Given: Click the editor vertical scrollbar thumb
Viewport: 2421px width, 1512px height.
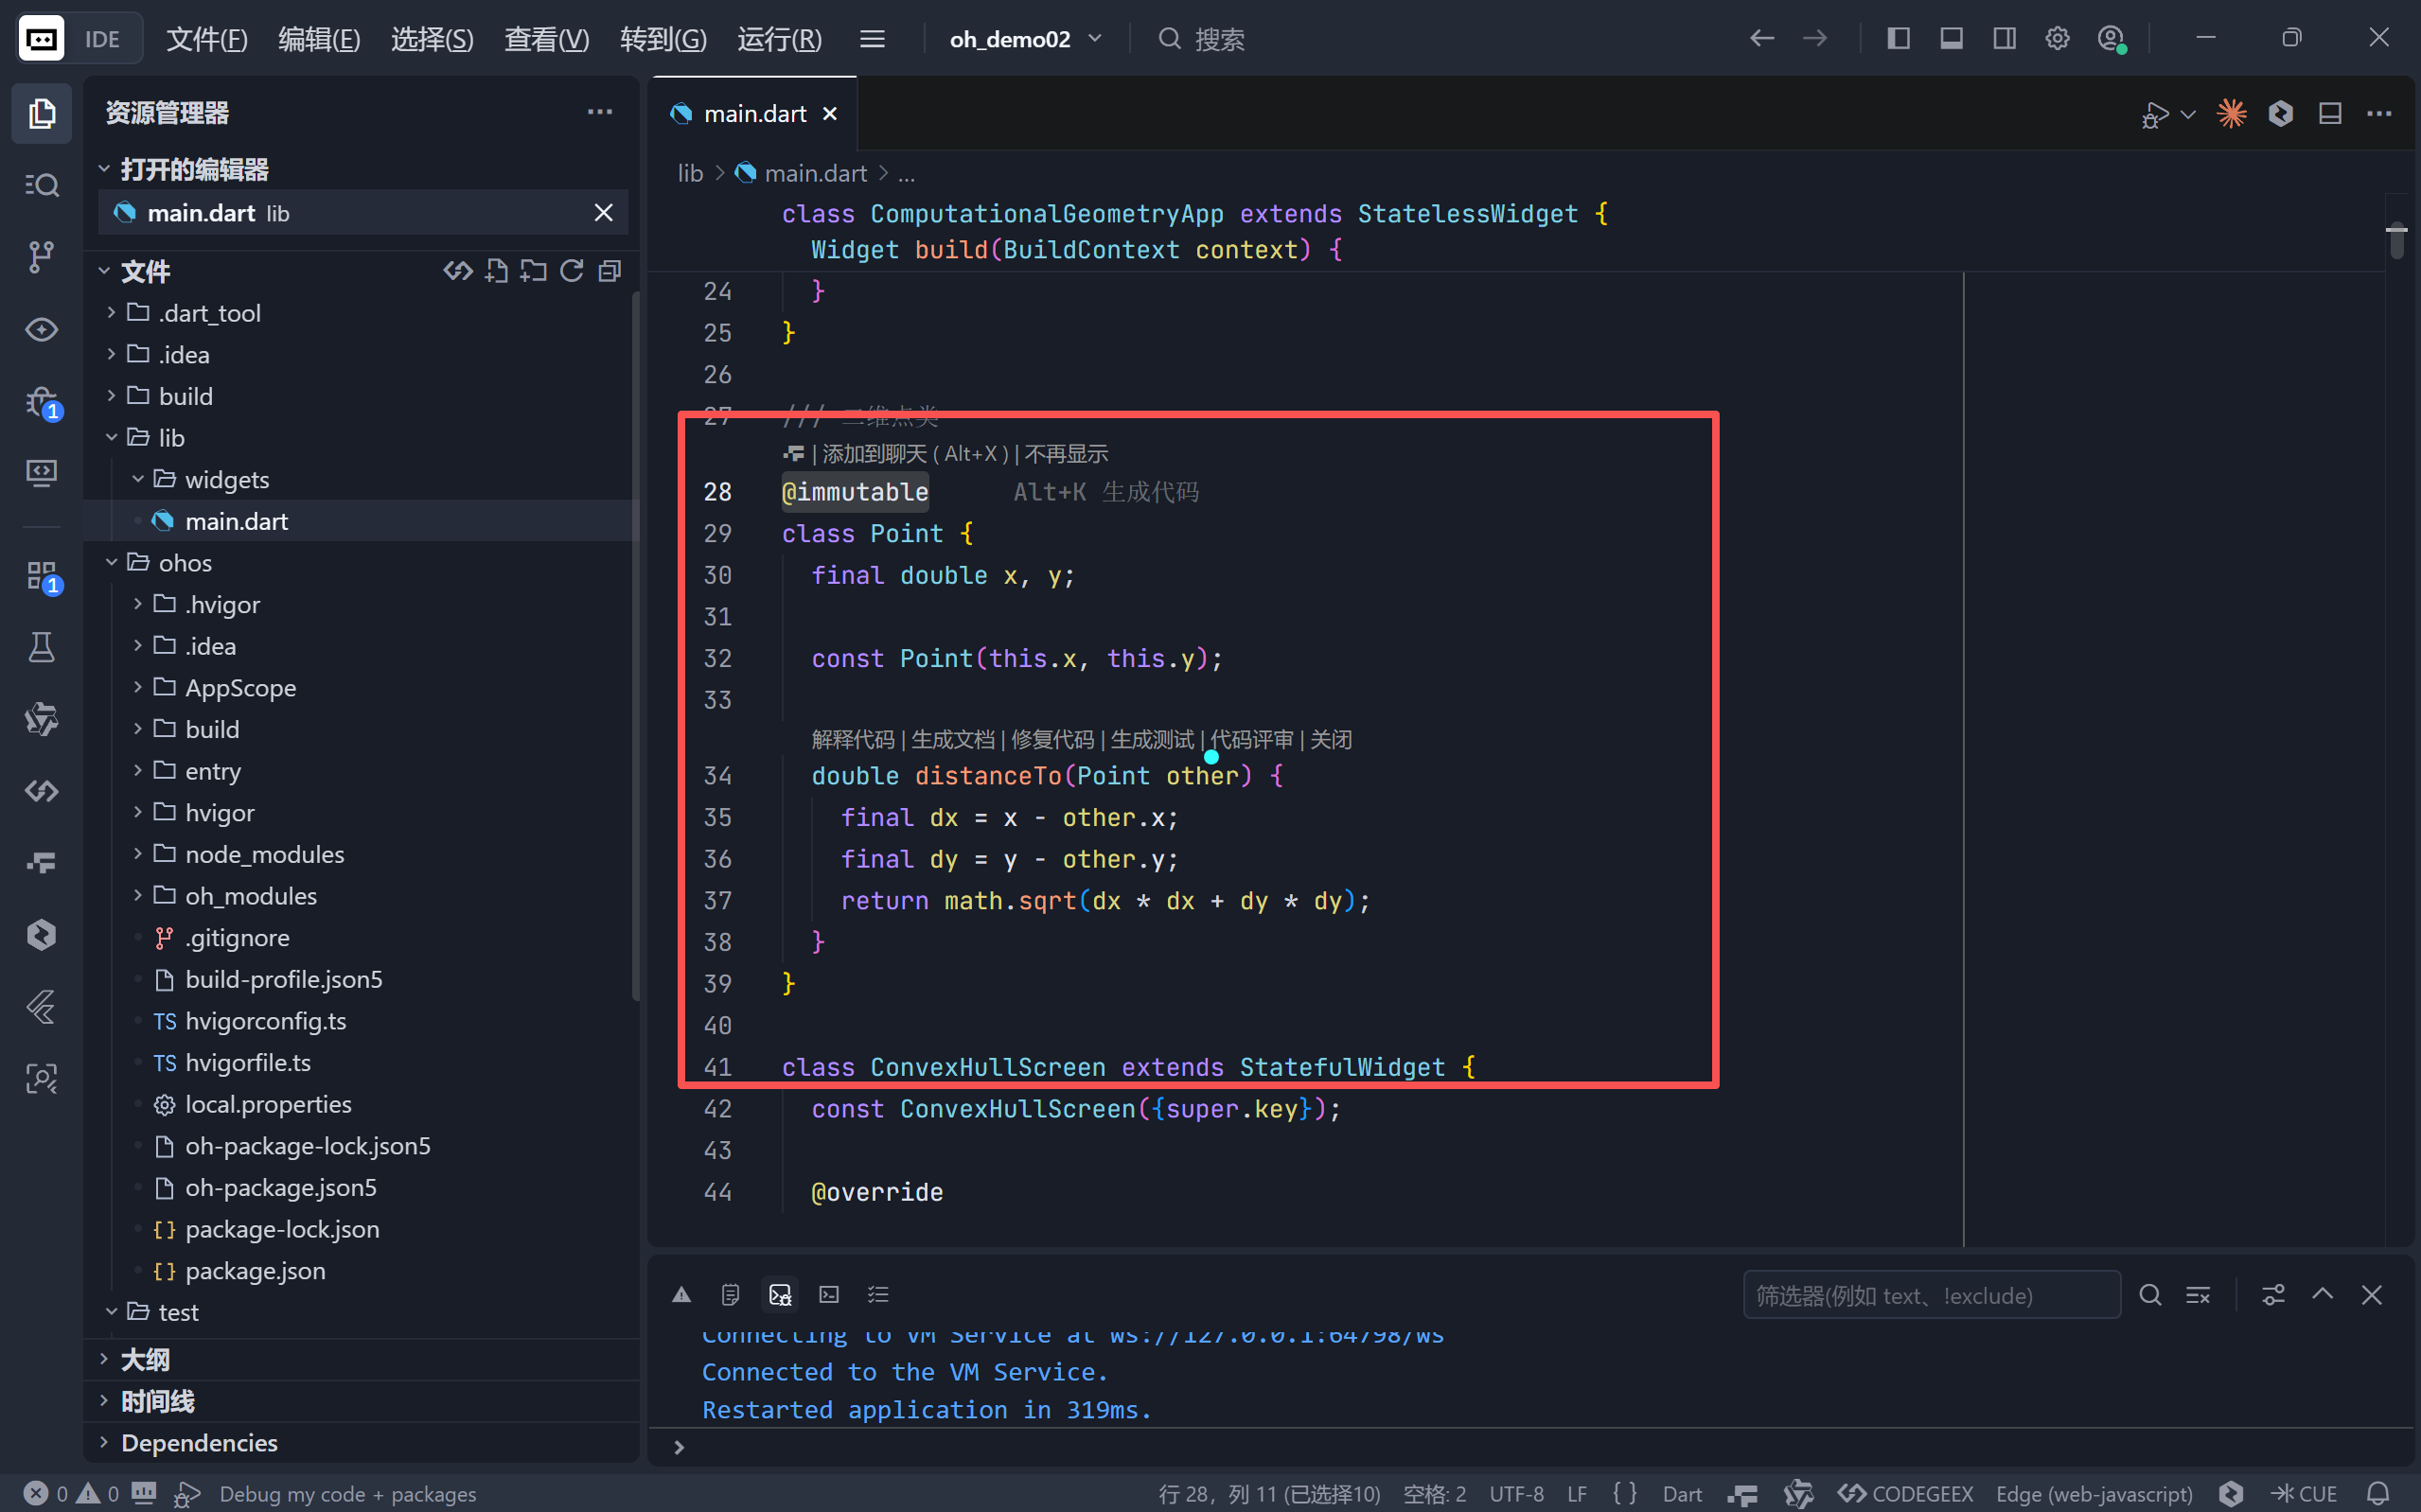Looking at the screenshot, I should click(x=2396, y=241).
